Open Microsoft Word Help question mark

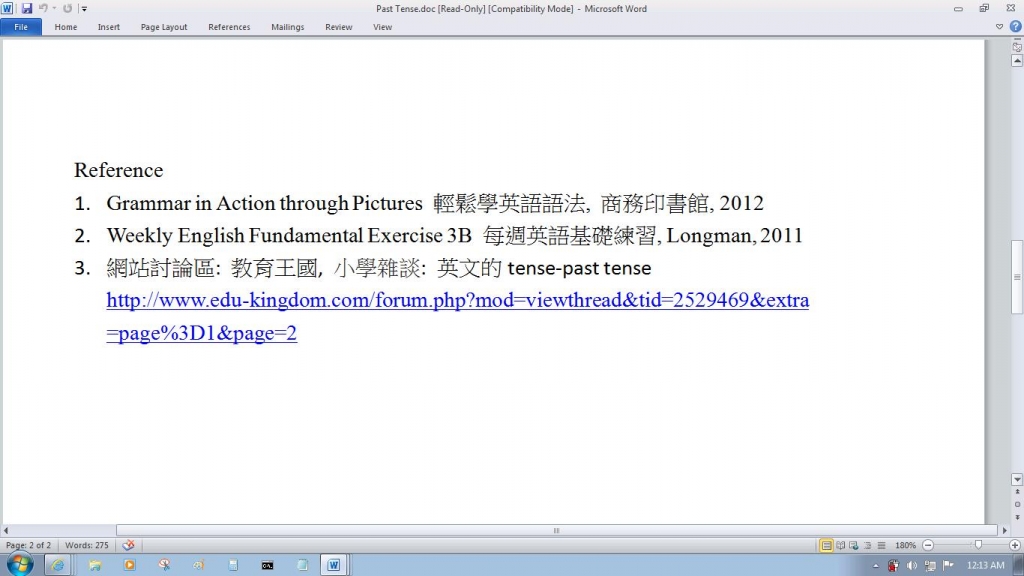1015,27
